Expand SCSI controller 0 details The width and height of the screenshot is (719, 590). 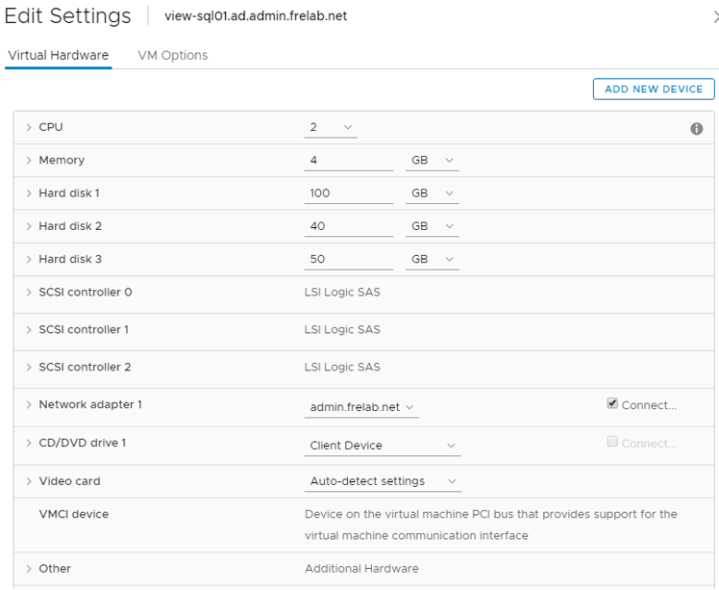click(29, 292)
